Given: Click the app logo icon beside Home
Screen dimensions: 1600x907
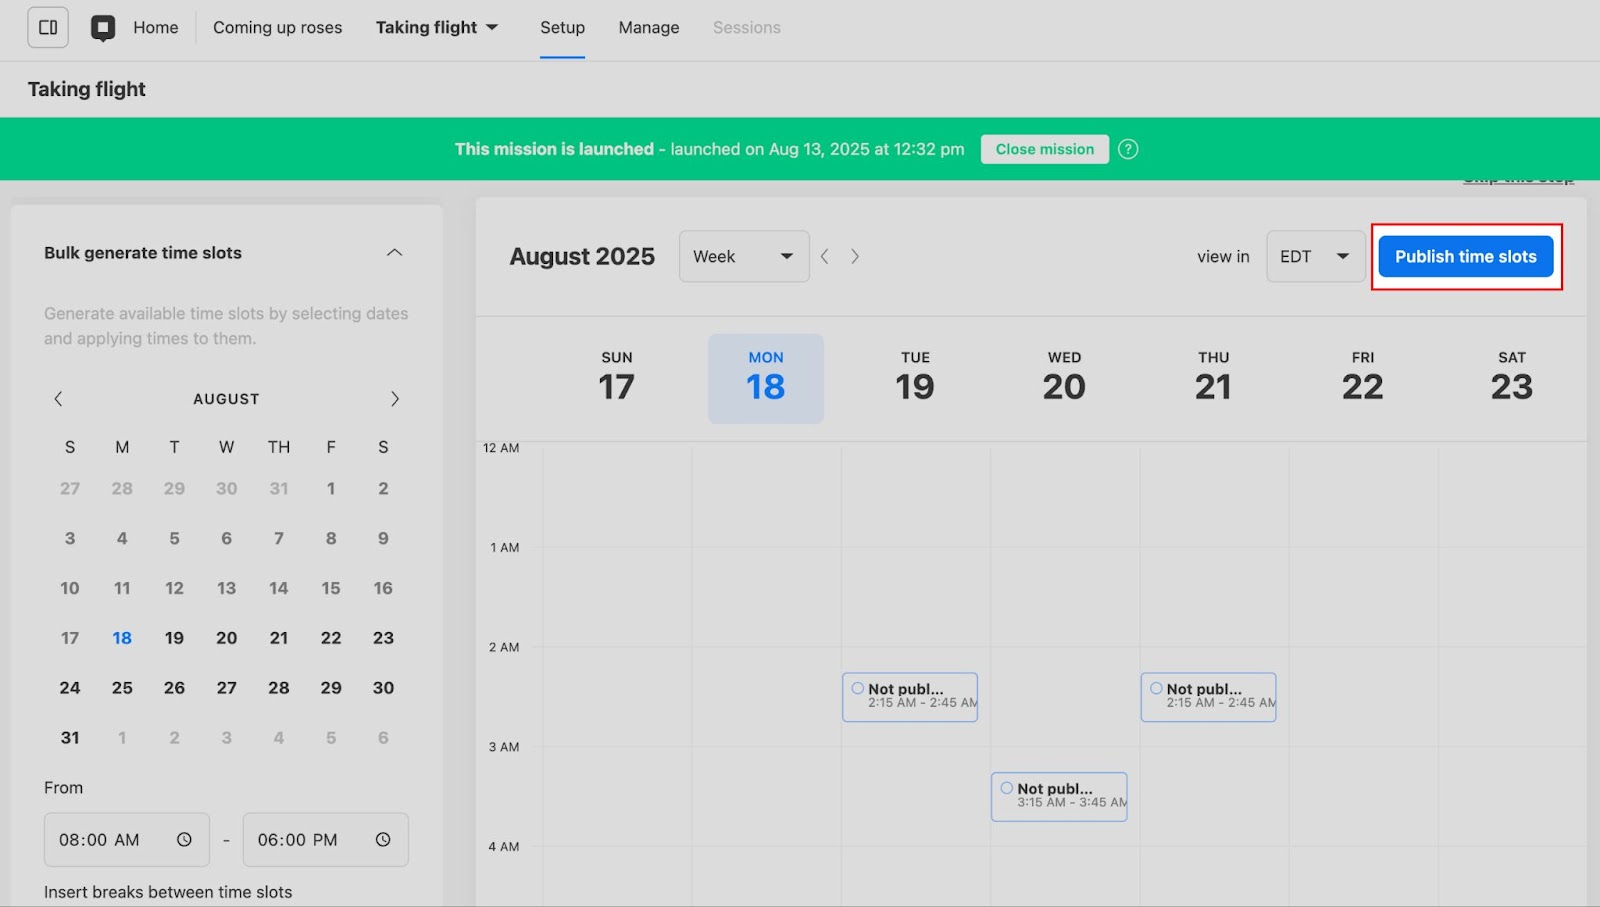Looking at the screenshot, I should tap(103, 28).
